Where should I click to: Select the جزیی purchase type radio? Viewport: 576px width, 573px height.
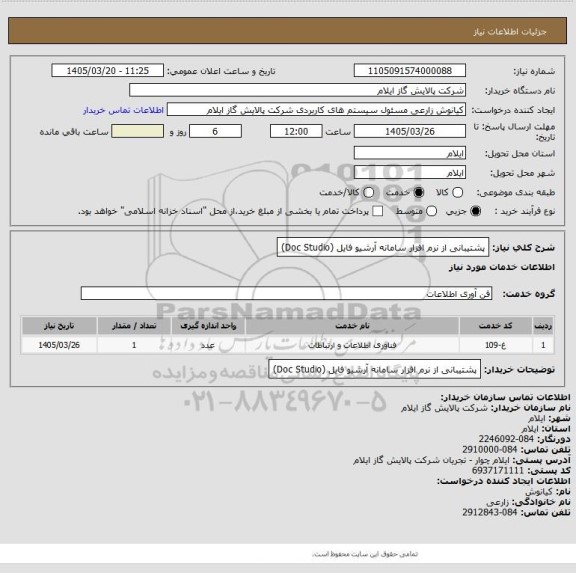click(x=476, y=211)
